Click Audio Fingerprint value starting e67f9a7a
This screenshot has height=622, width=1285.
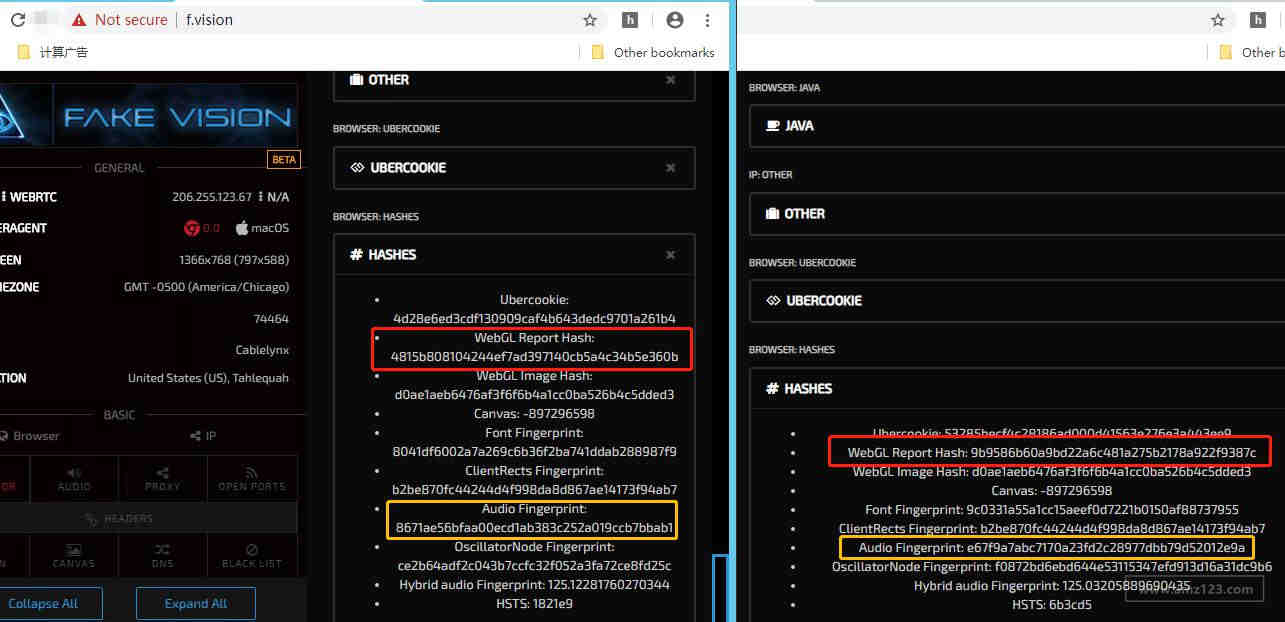tap(1105, 548)
